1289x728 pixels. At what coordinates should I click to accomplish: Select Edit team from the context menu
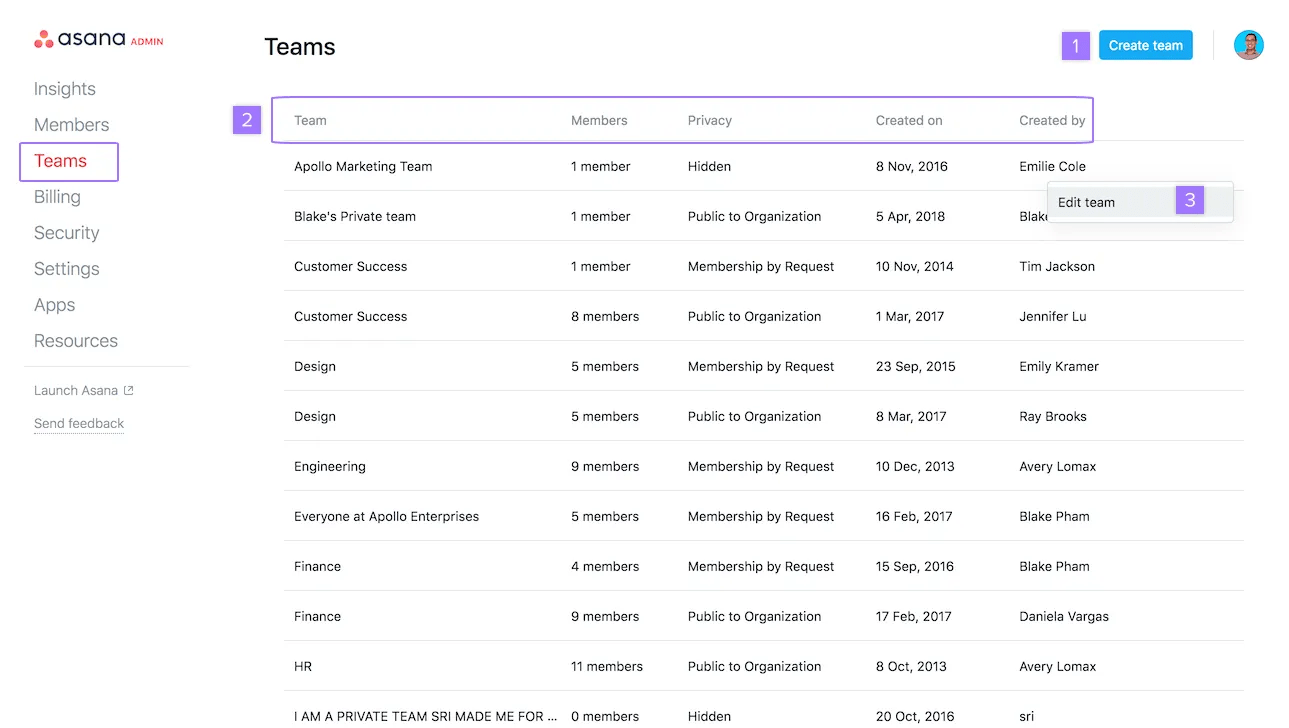[1086, 201]
